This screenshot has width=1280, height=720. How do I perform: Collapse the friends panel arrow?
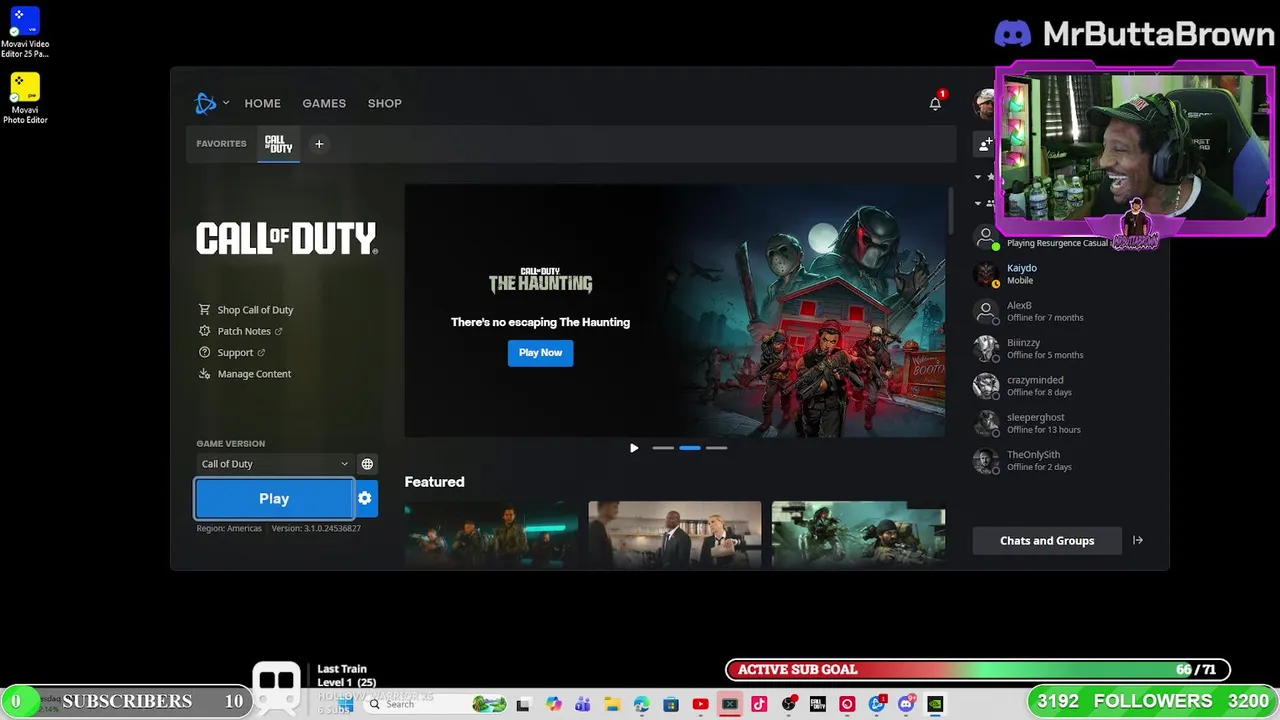click(x=1138, y=541)
